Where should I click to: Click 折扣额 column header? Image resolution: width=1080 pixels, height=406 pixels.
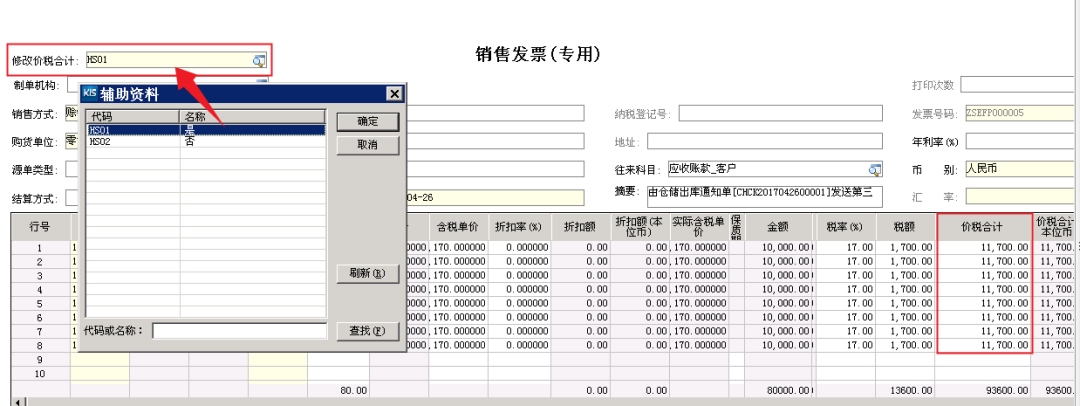point(581,227)
